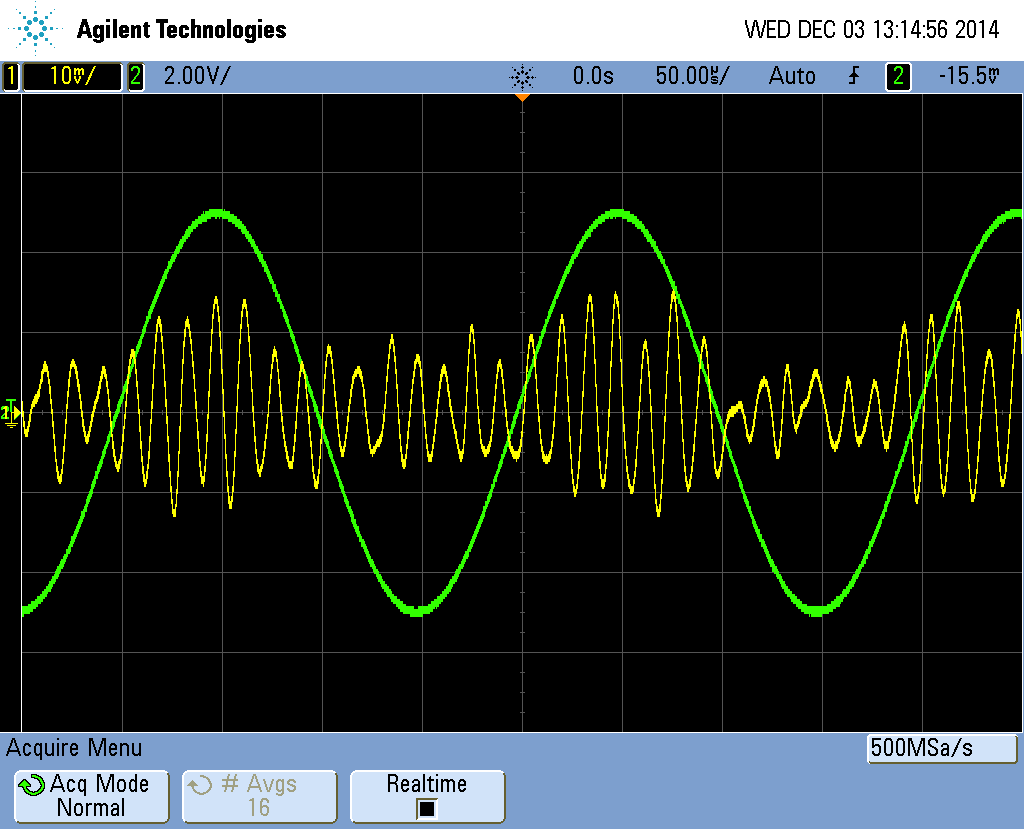Click the channel 2 2.00V/ scale value

click(196, 76)
